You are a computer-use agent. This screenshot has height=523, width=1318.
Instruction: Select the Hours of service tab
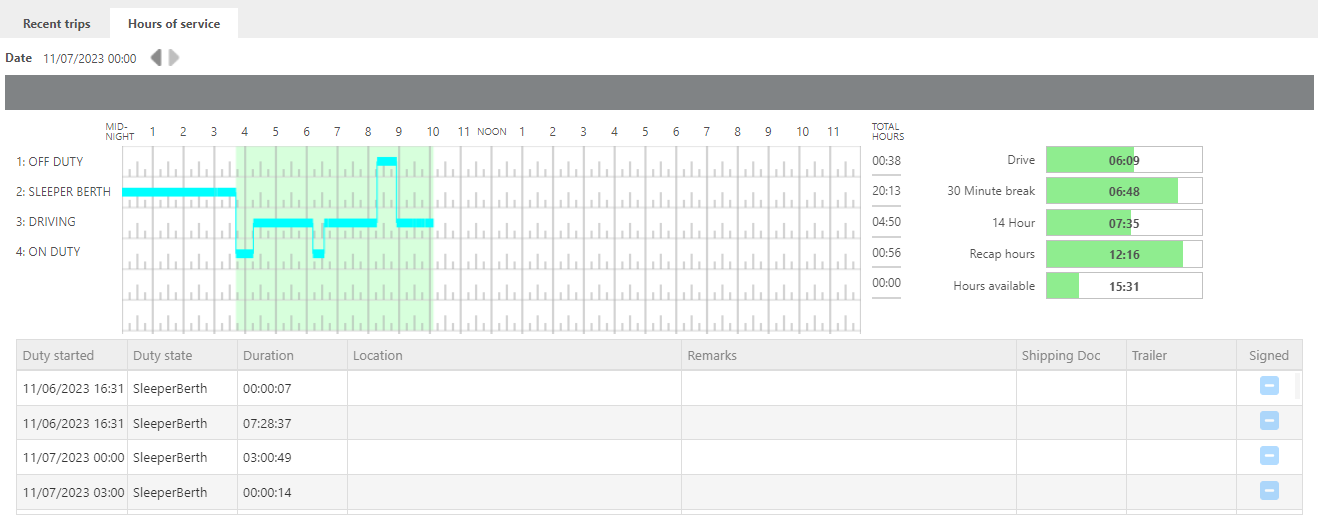174,24
